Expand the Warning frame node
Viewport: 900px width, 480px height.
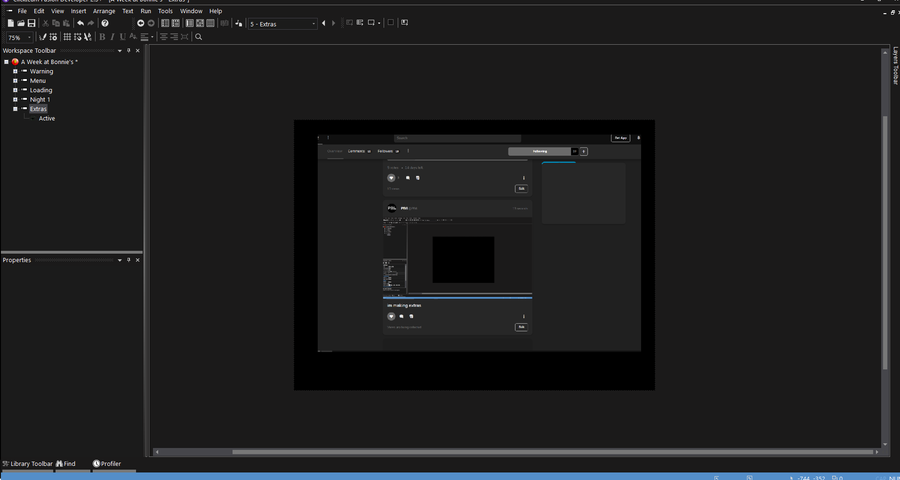(x=15, y=71)
